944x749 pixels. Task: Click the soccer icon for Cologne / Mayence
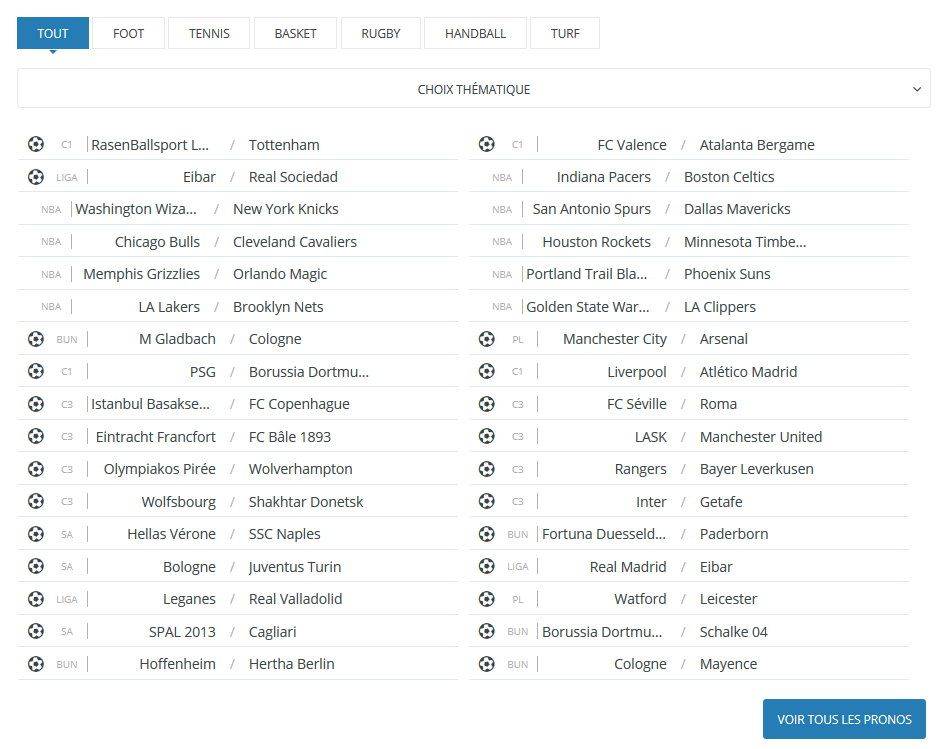pos(486,664)
